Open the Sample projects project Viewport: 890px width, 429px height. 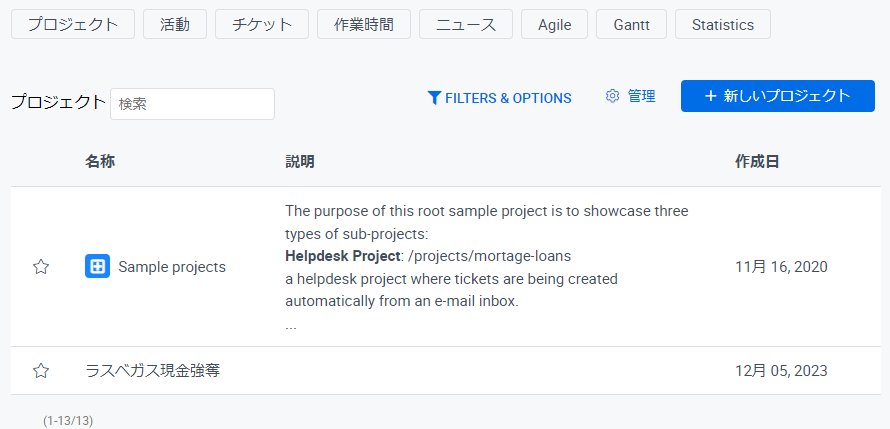[172, 267]
